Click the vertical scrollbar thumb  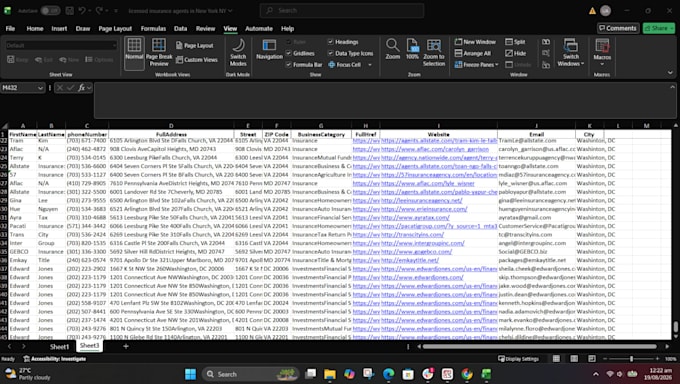coord(675,327)
